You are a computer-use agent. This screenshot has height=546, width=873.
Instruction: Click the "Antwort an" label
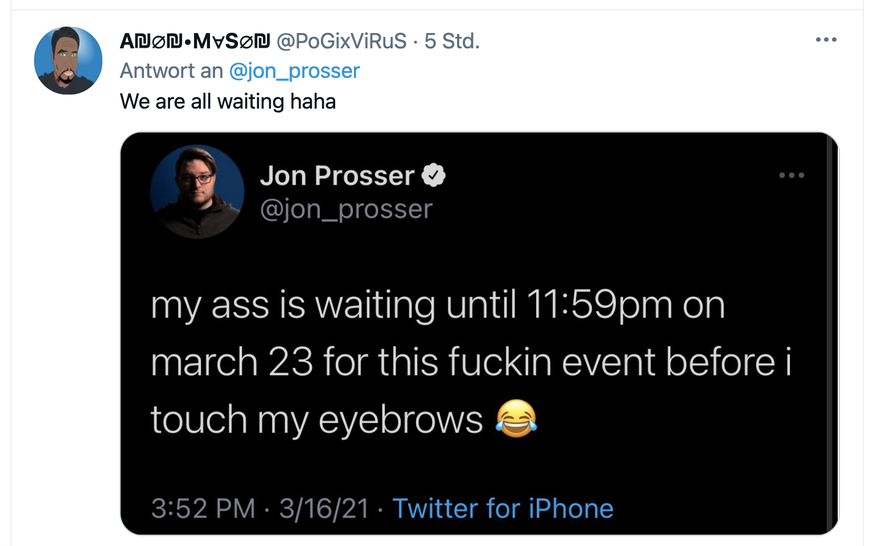[x=171, y=71]
